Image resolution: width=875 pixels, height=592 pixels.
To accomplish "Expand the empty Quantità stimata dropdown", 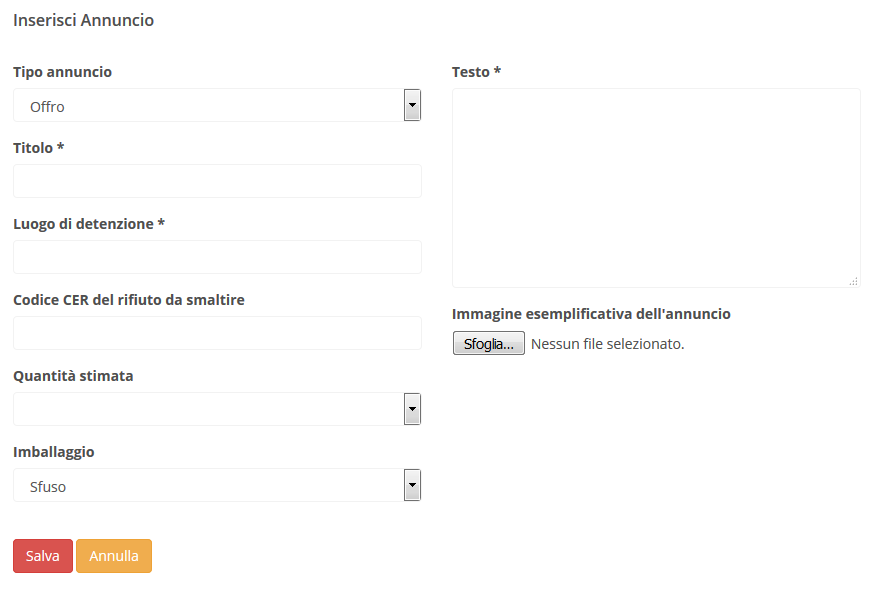I will [207, 408].
